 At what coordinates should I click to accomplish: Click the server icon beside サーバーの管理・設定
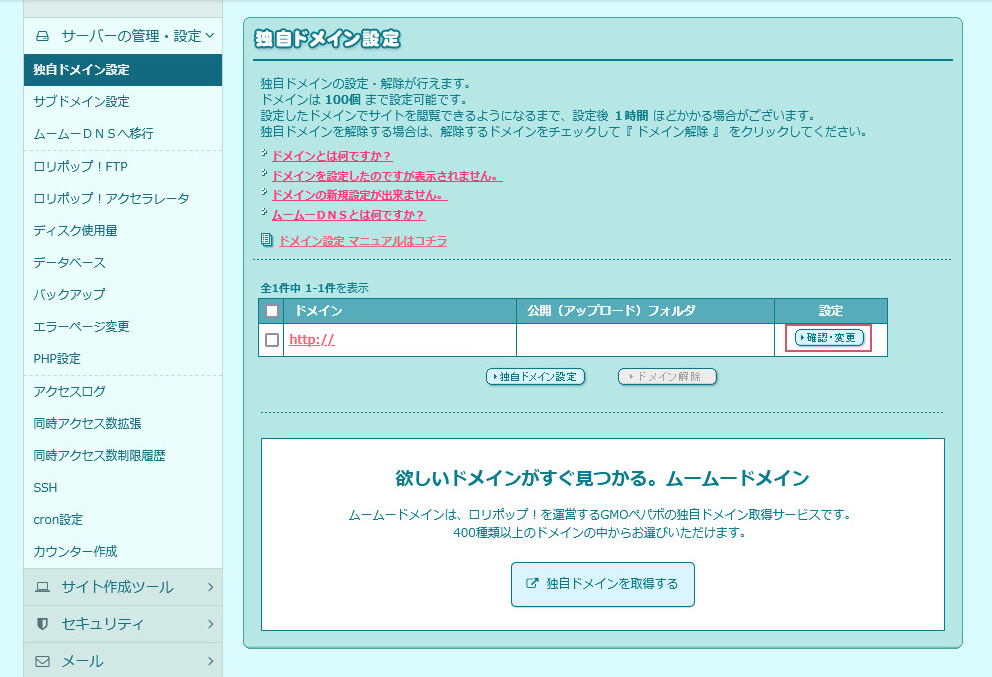point(42,36)
